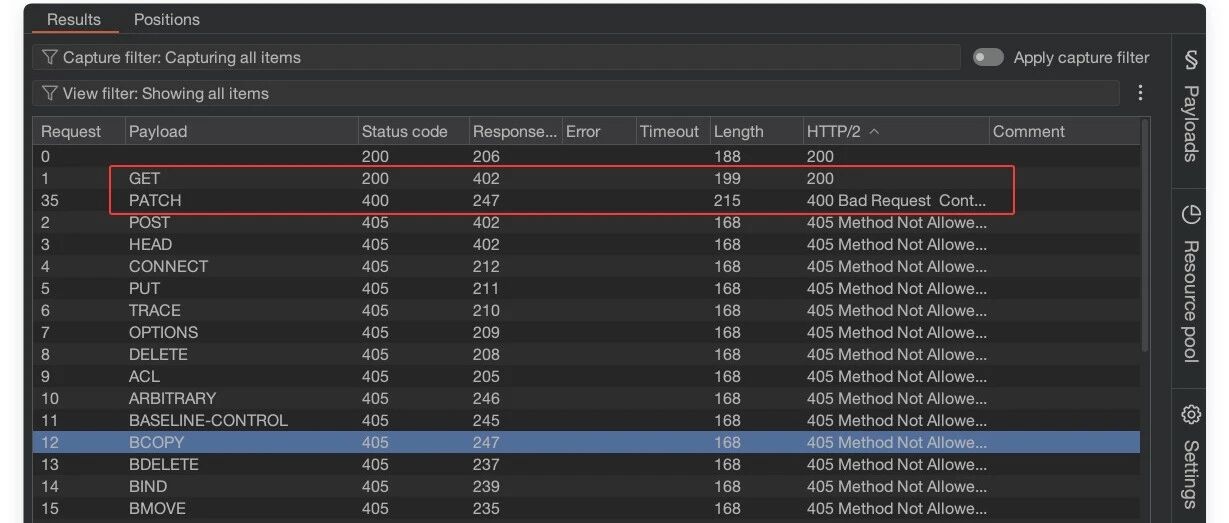Viewport: 1229px width, 523px height.
Task: Sort by the Error column header
Action: click(x=598, y=131)
